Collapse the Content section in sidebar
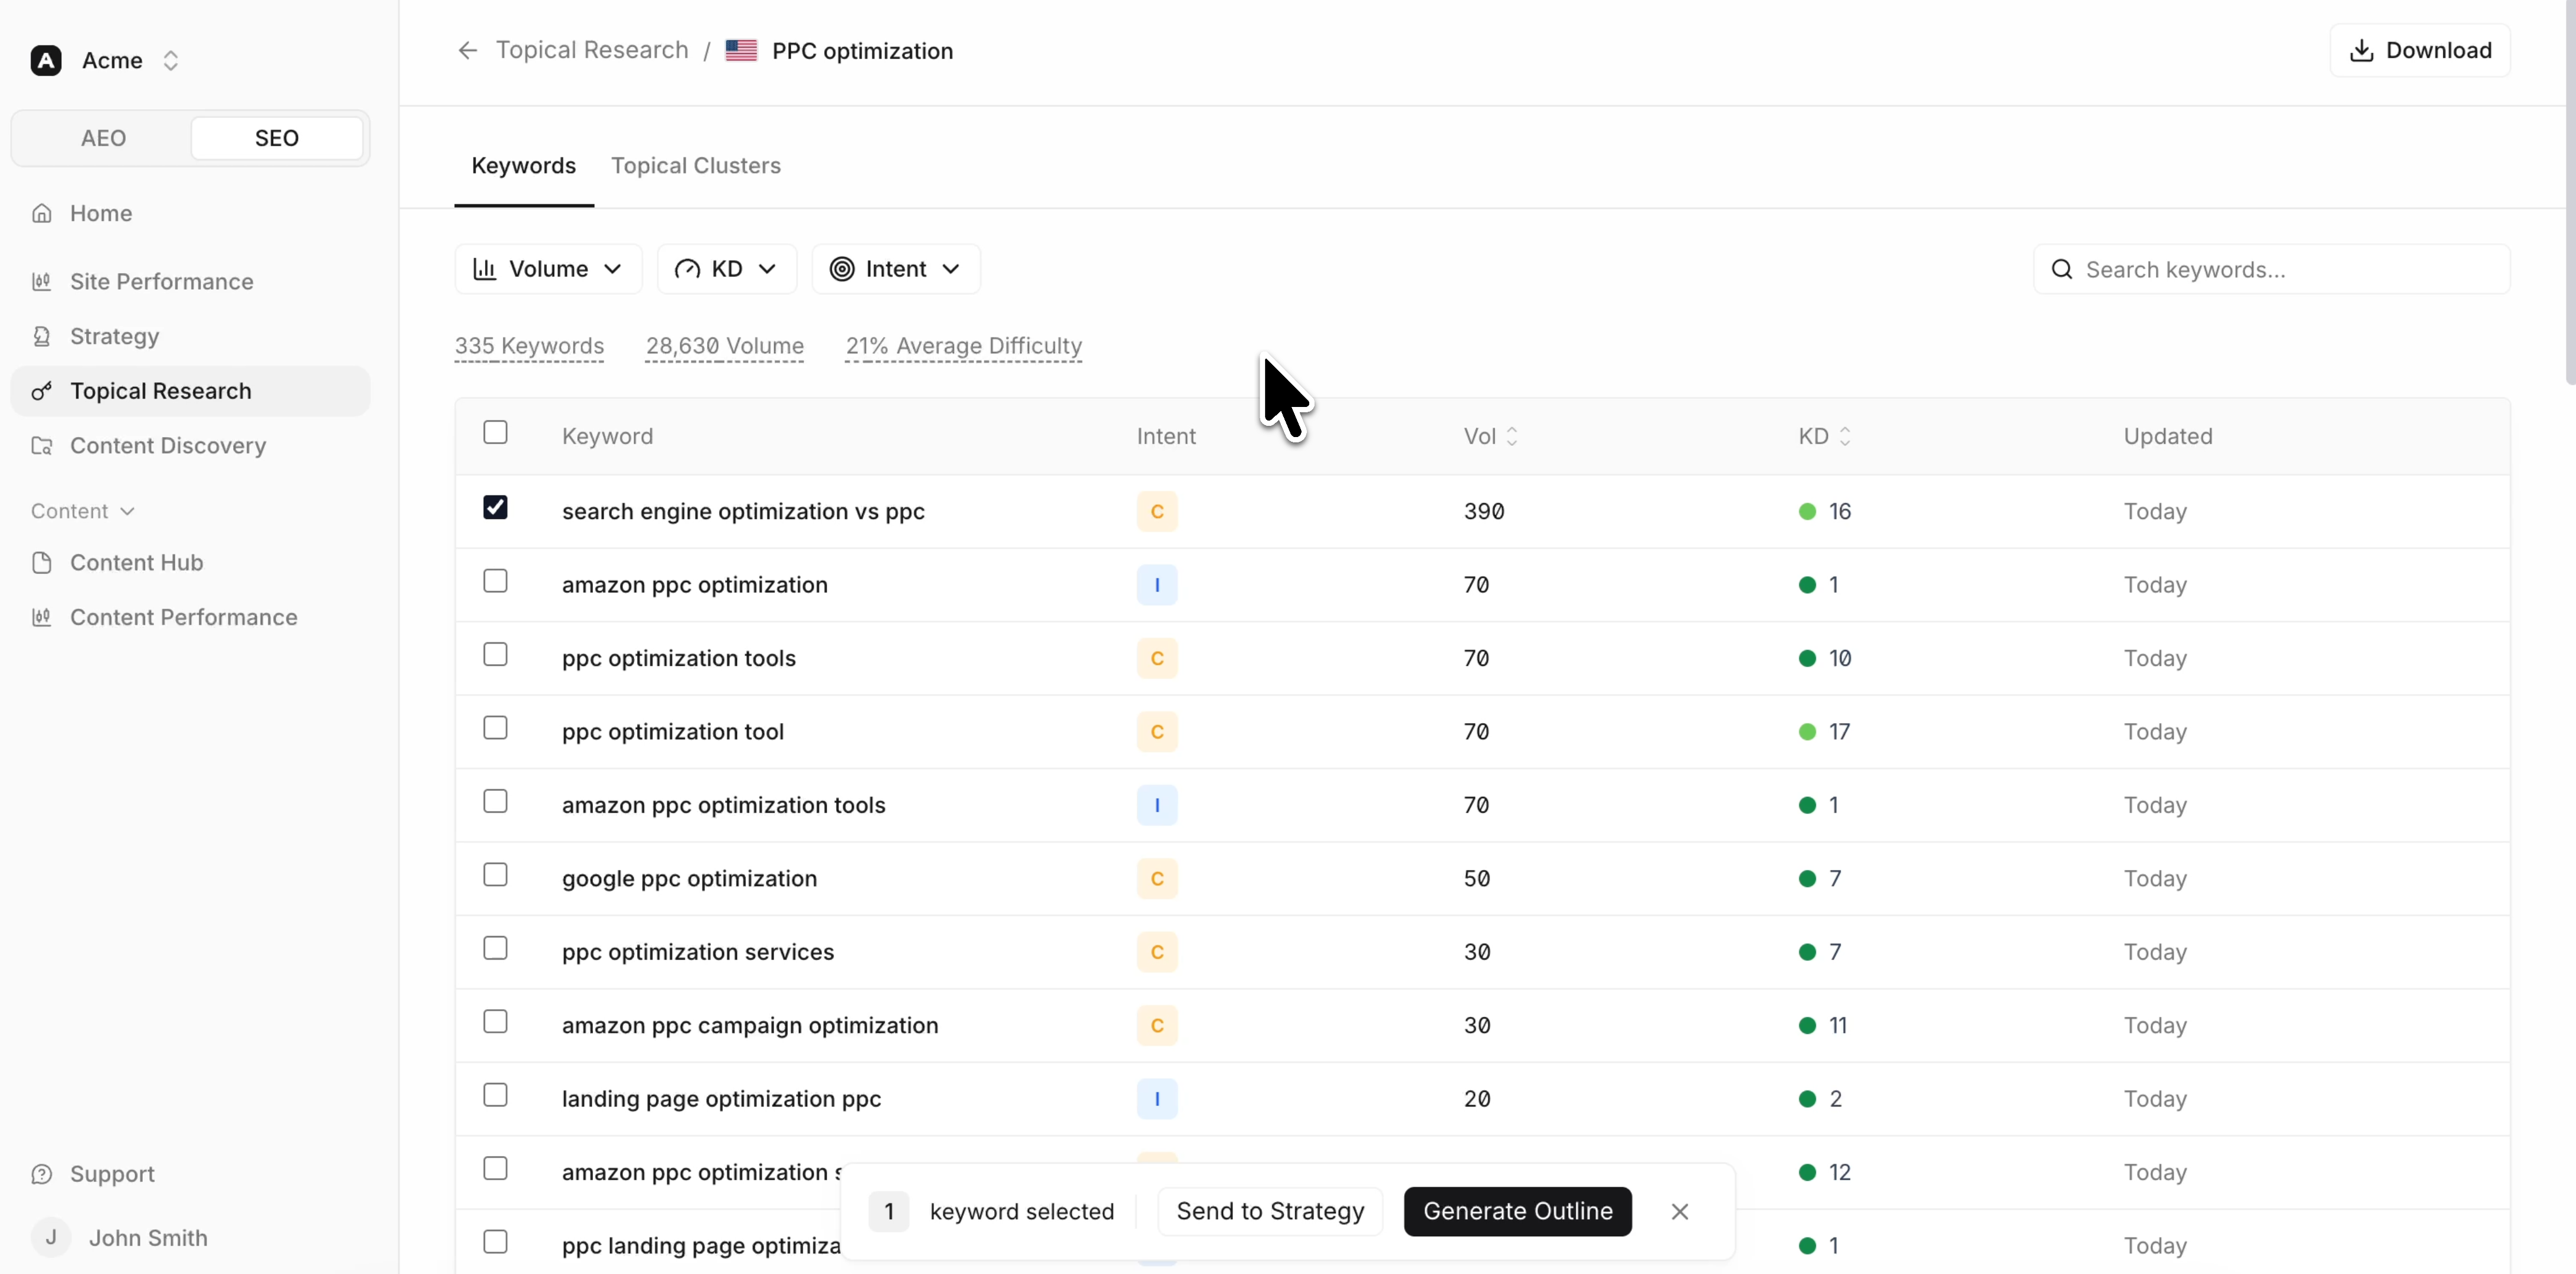 (83, 511)
